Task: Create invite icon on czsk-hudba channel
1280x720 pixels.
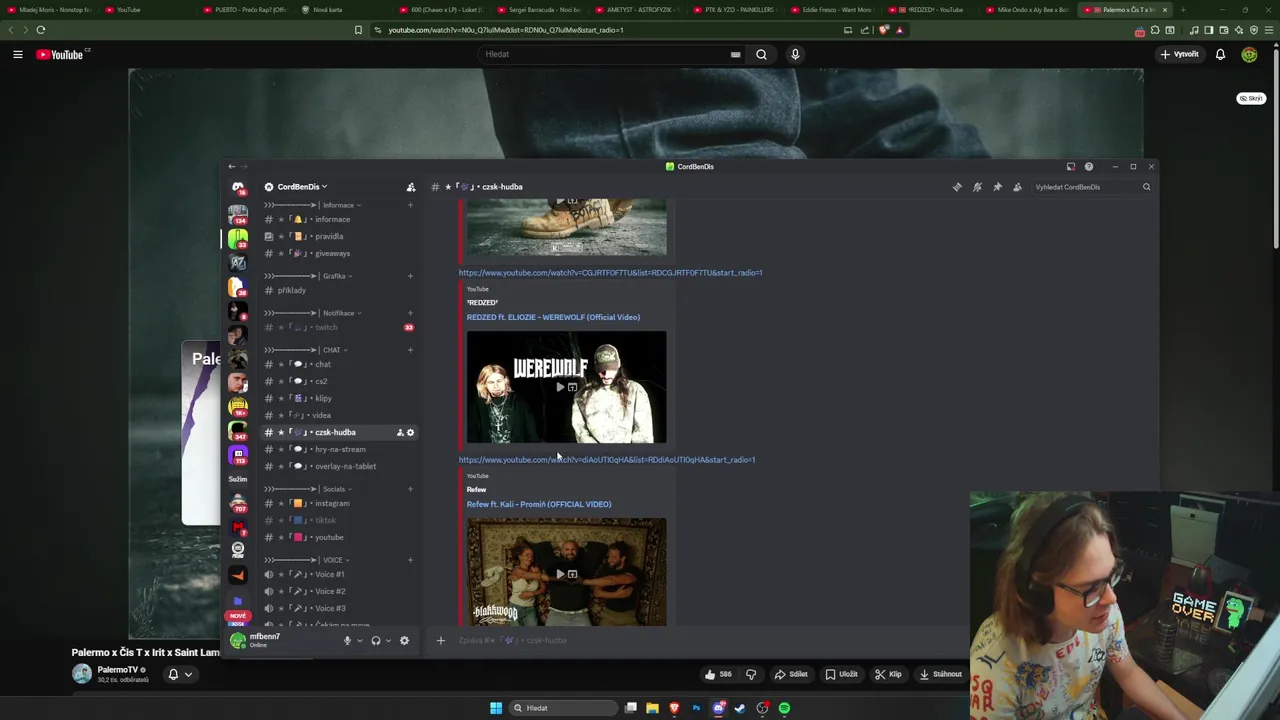Action: point(400,432)
